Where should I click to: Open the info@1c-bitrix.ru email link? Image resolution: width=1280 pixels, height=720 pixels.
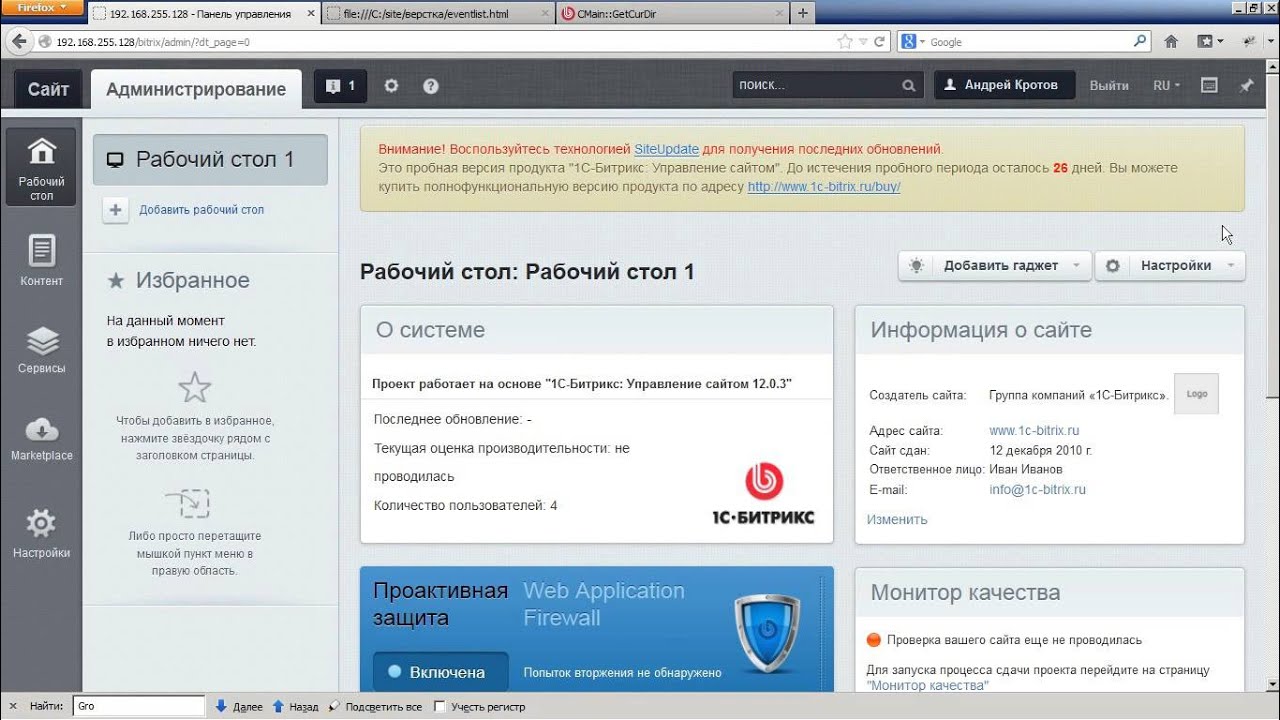1037,490
